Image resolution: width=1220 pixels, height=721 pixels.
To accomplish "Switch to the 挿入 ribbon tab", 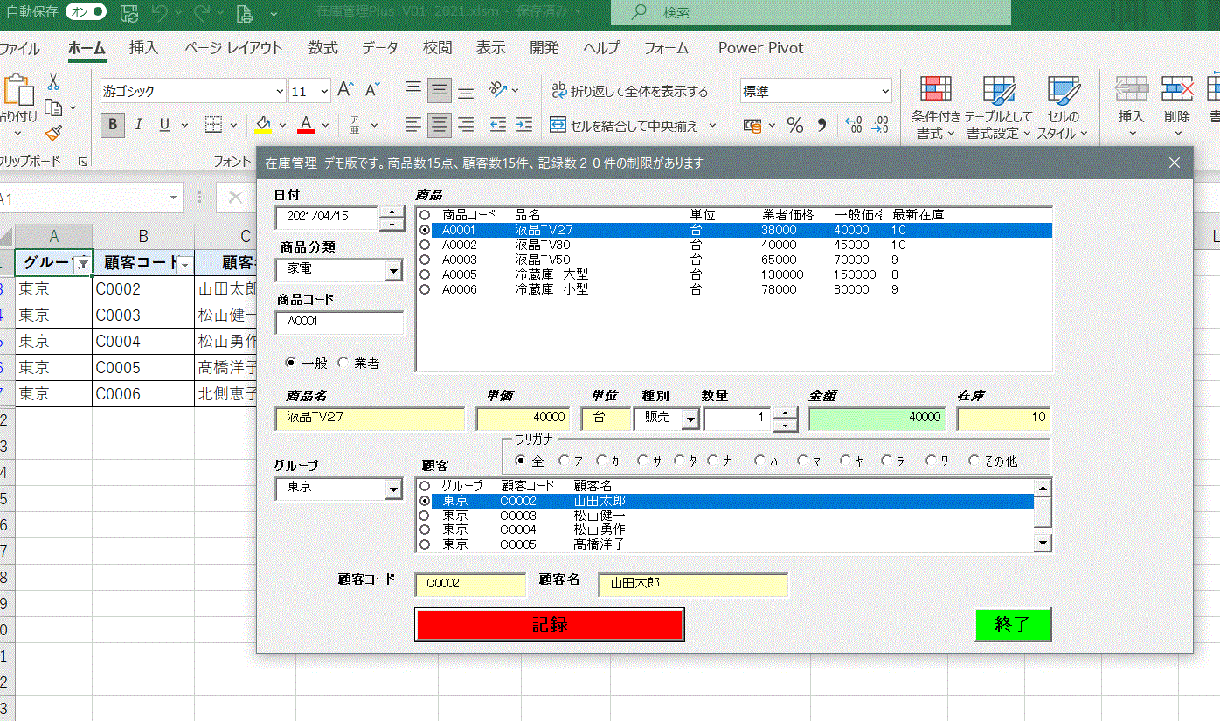I will [x=143, y=48].
